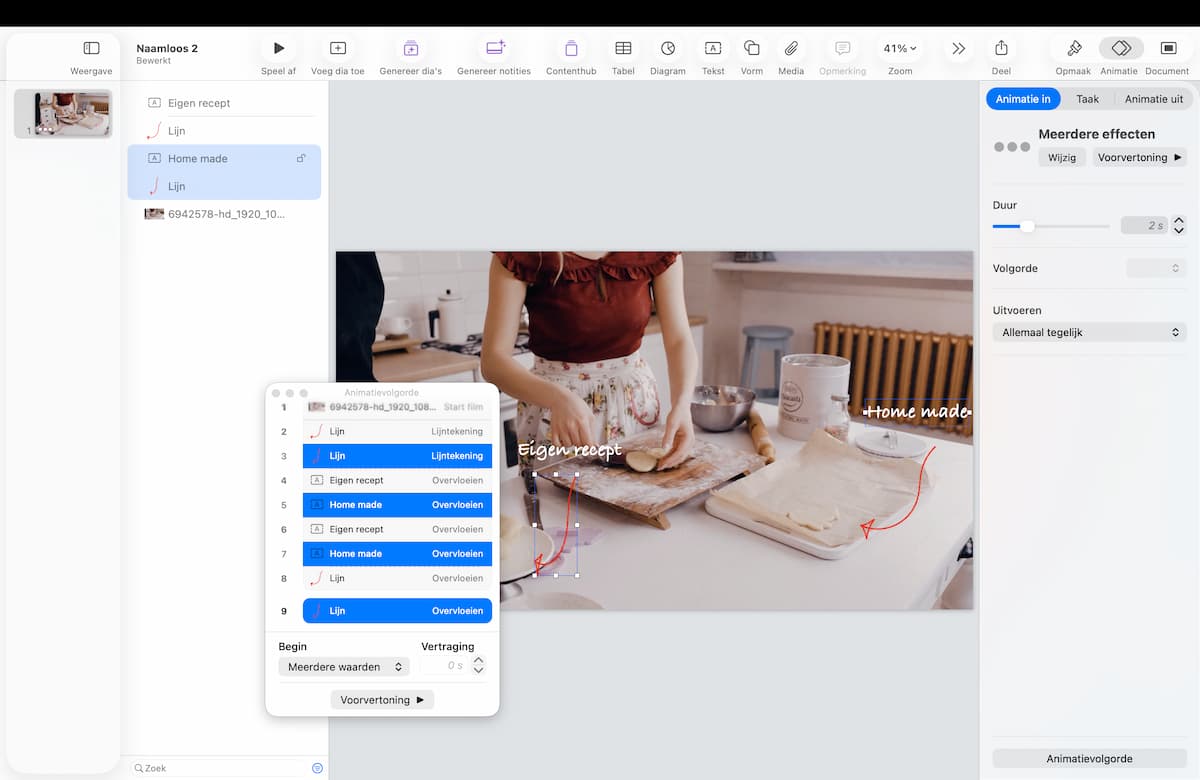Click Voorvertoning in Animatievolgorde window
The height and width of the screenshot is (780, 1200).
pyautogui.click(x=382, y=700)
